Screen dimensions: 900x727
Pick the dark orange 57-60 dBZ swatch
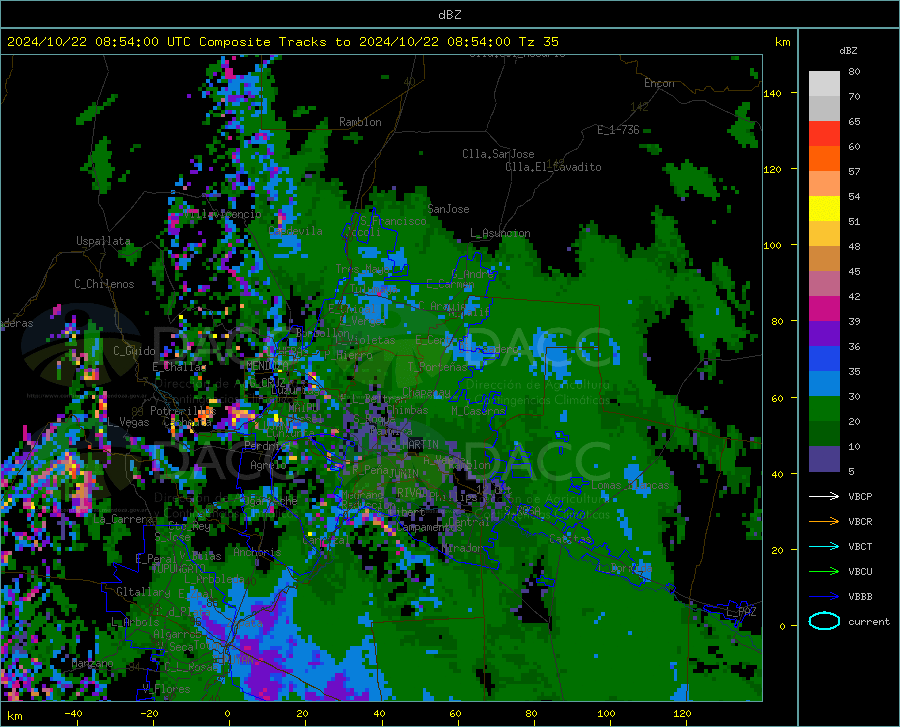coord(824,159)
